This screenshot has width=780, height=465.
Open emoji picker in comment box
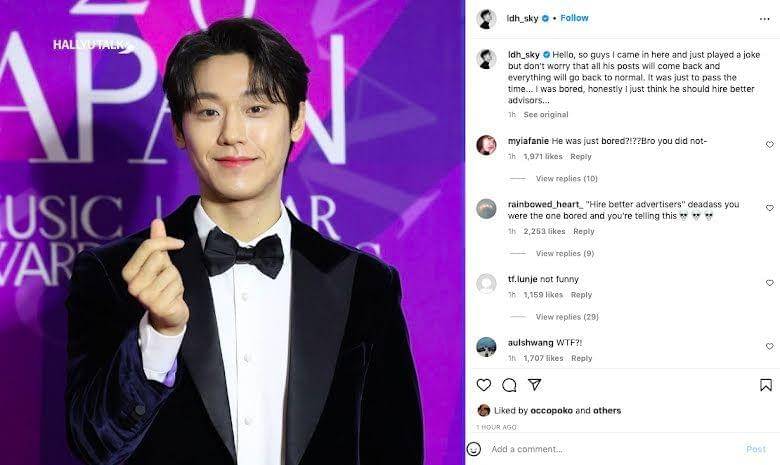tap(474, 449)
